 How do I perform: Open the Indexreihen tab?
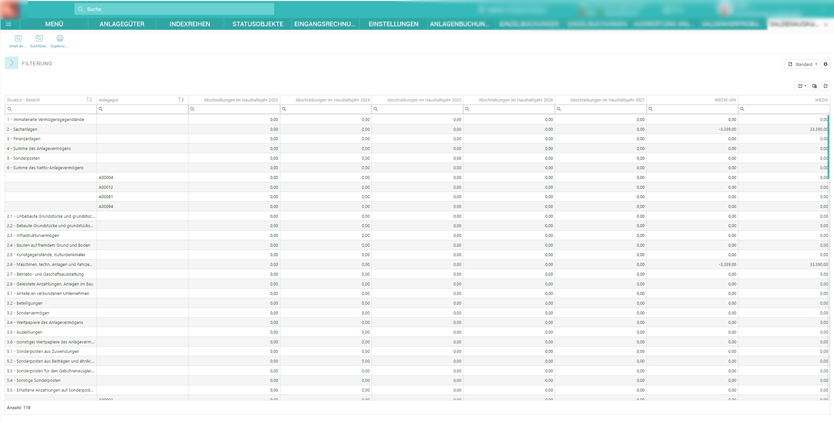coord(189,24)
